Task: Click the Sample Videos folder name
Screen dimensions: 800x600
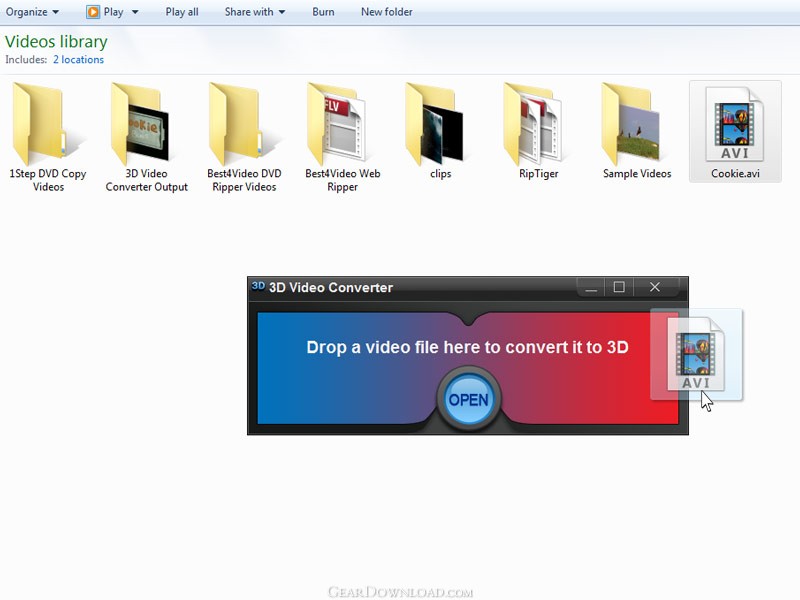Action: [637, 173]
